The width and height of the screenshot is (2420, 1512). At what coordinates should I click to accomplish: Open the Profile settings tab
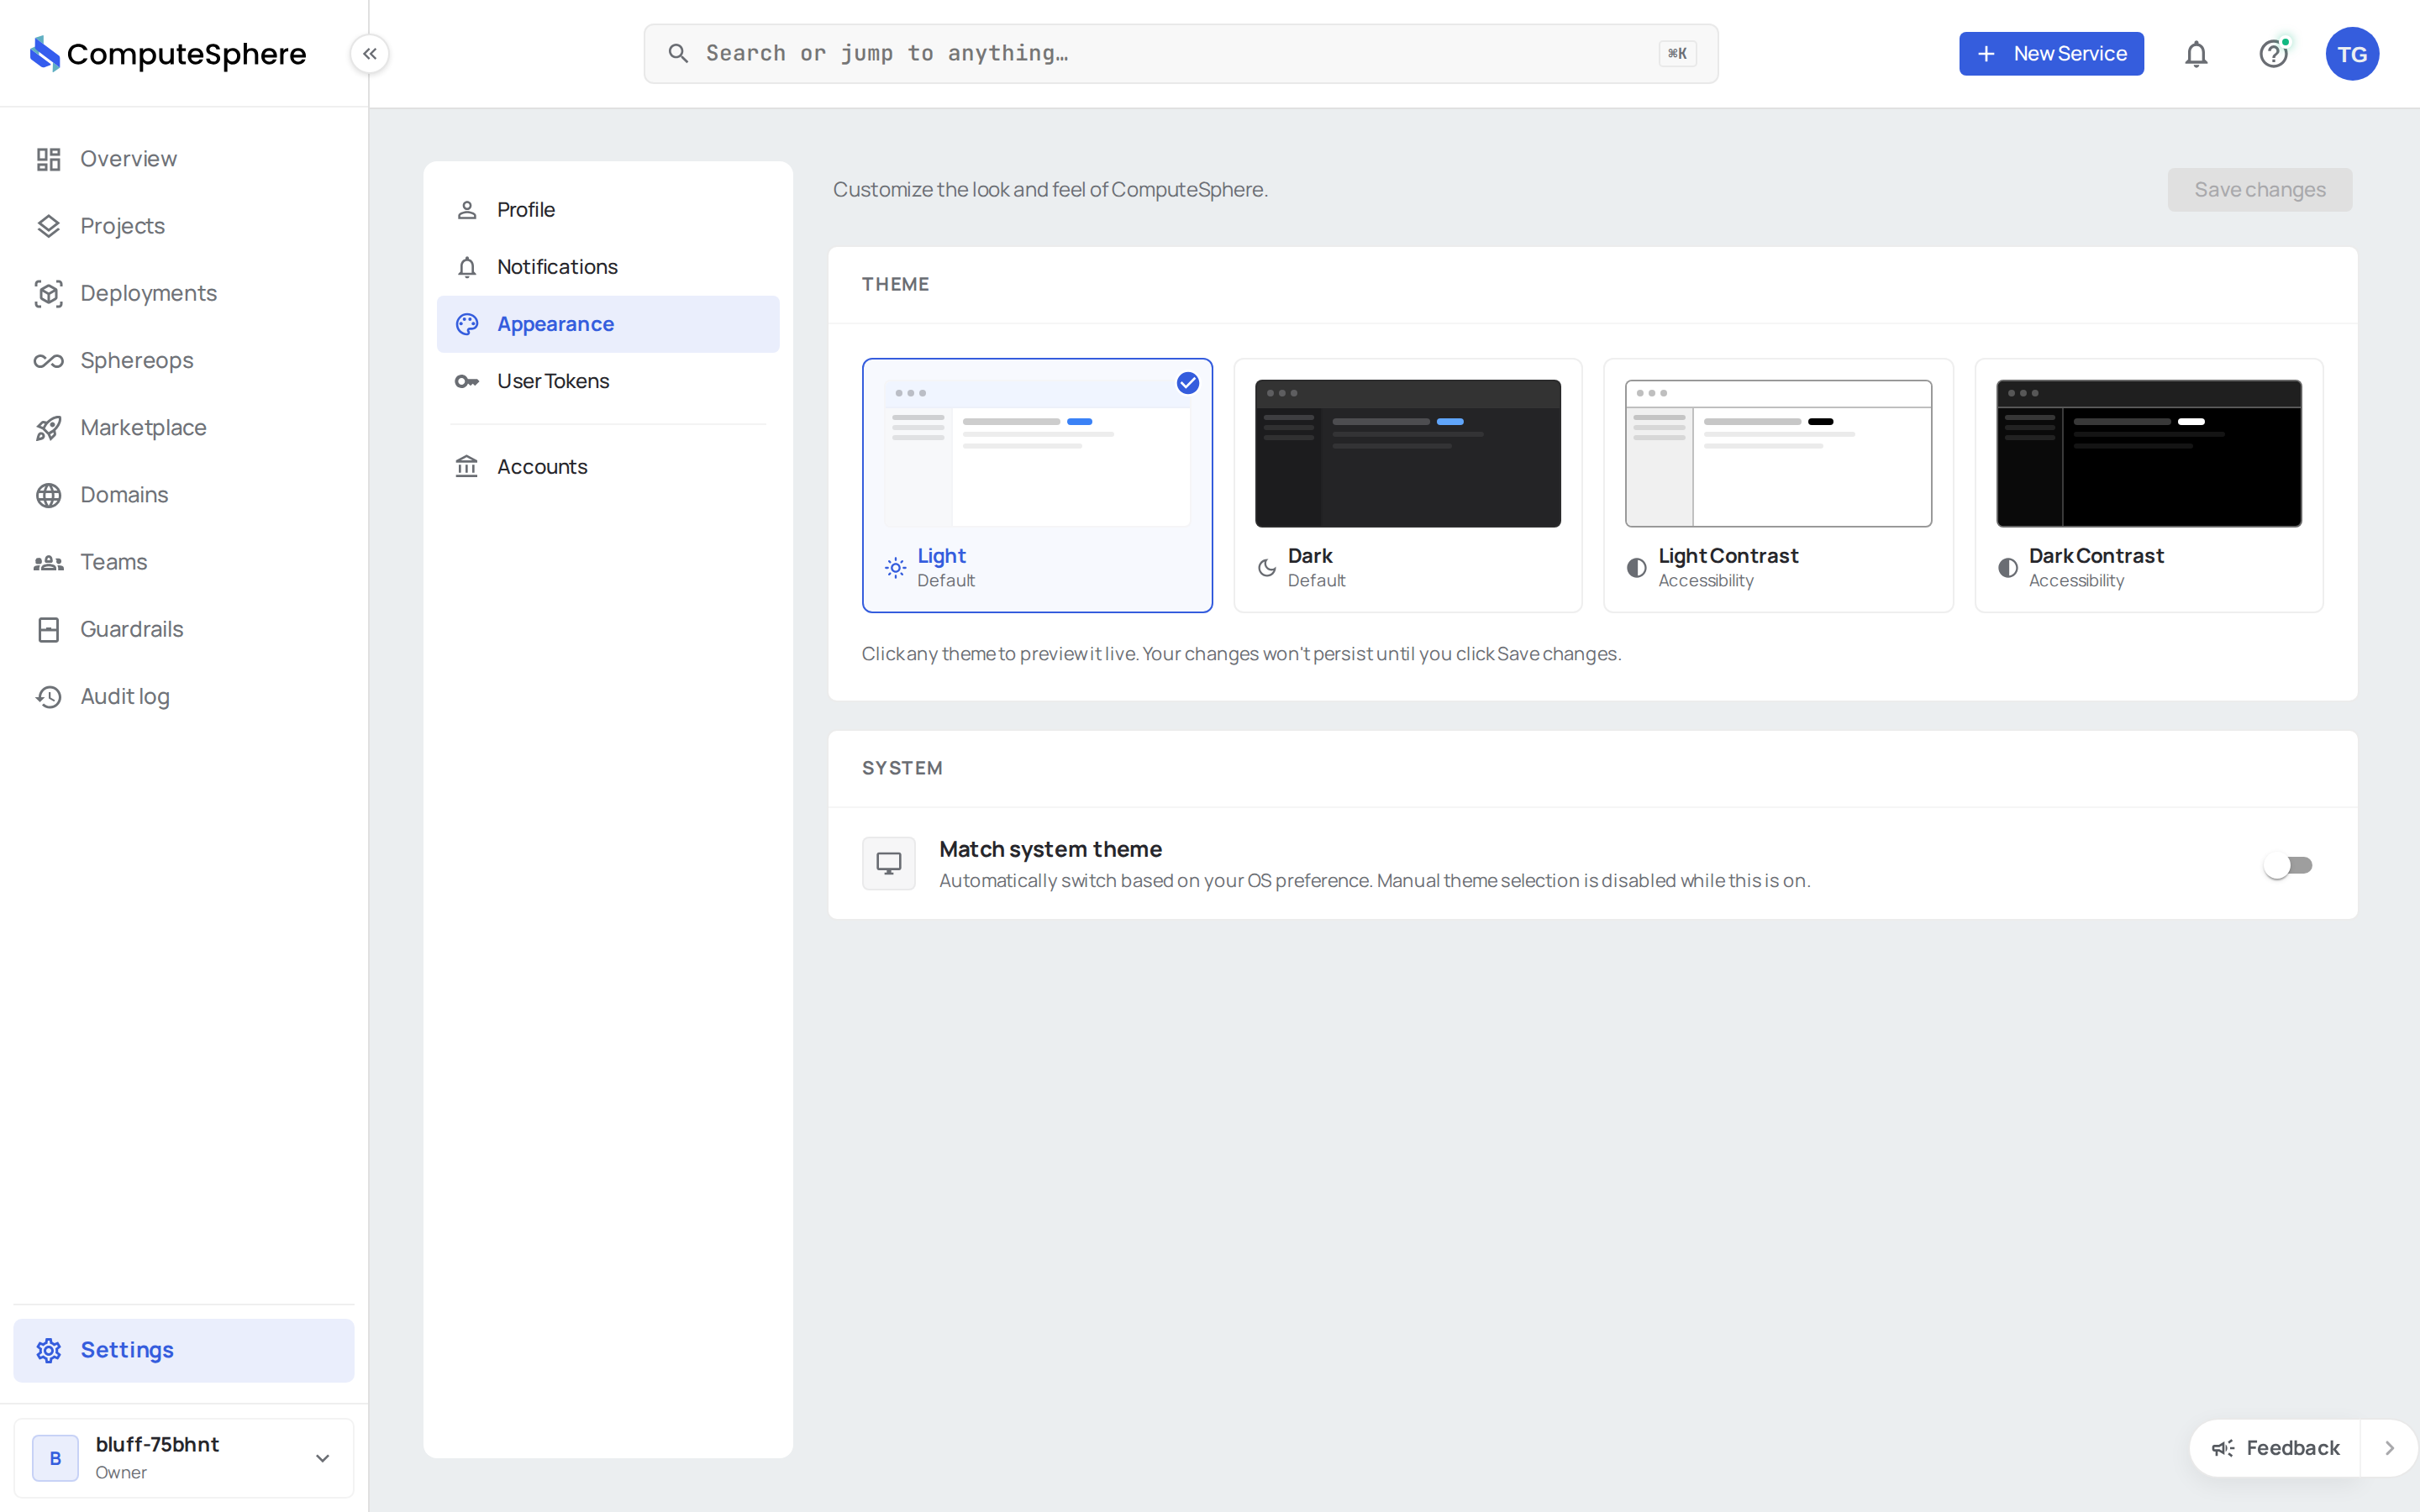(608, 210)
